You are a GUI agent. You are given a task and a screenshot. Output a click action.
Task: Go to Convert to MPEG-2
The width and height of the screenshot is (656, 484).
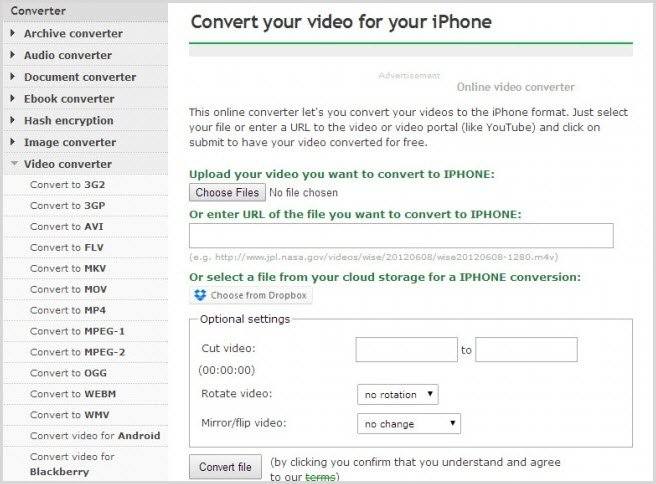[77, 352]
